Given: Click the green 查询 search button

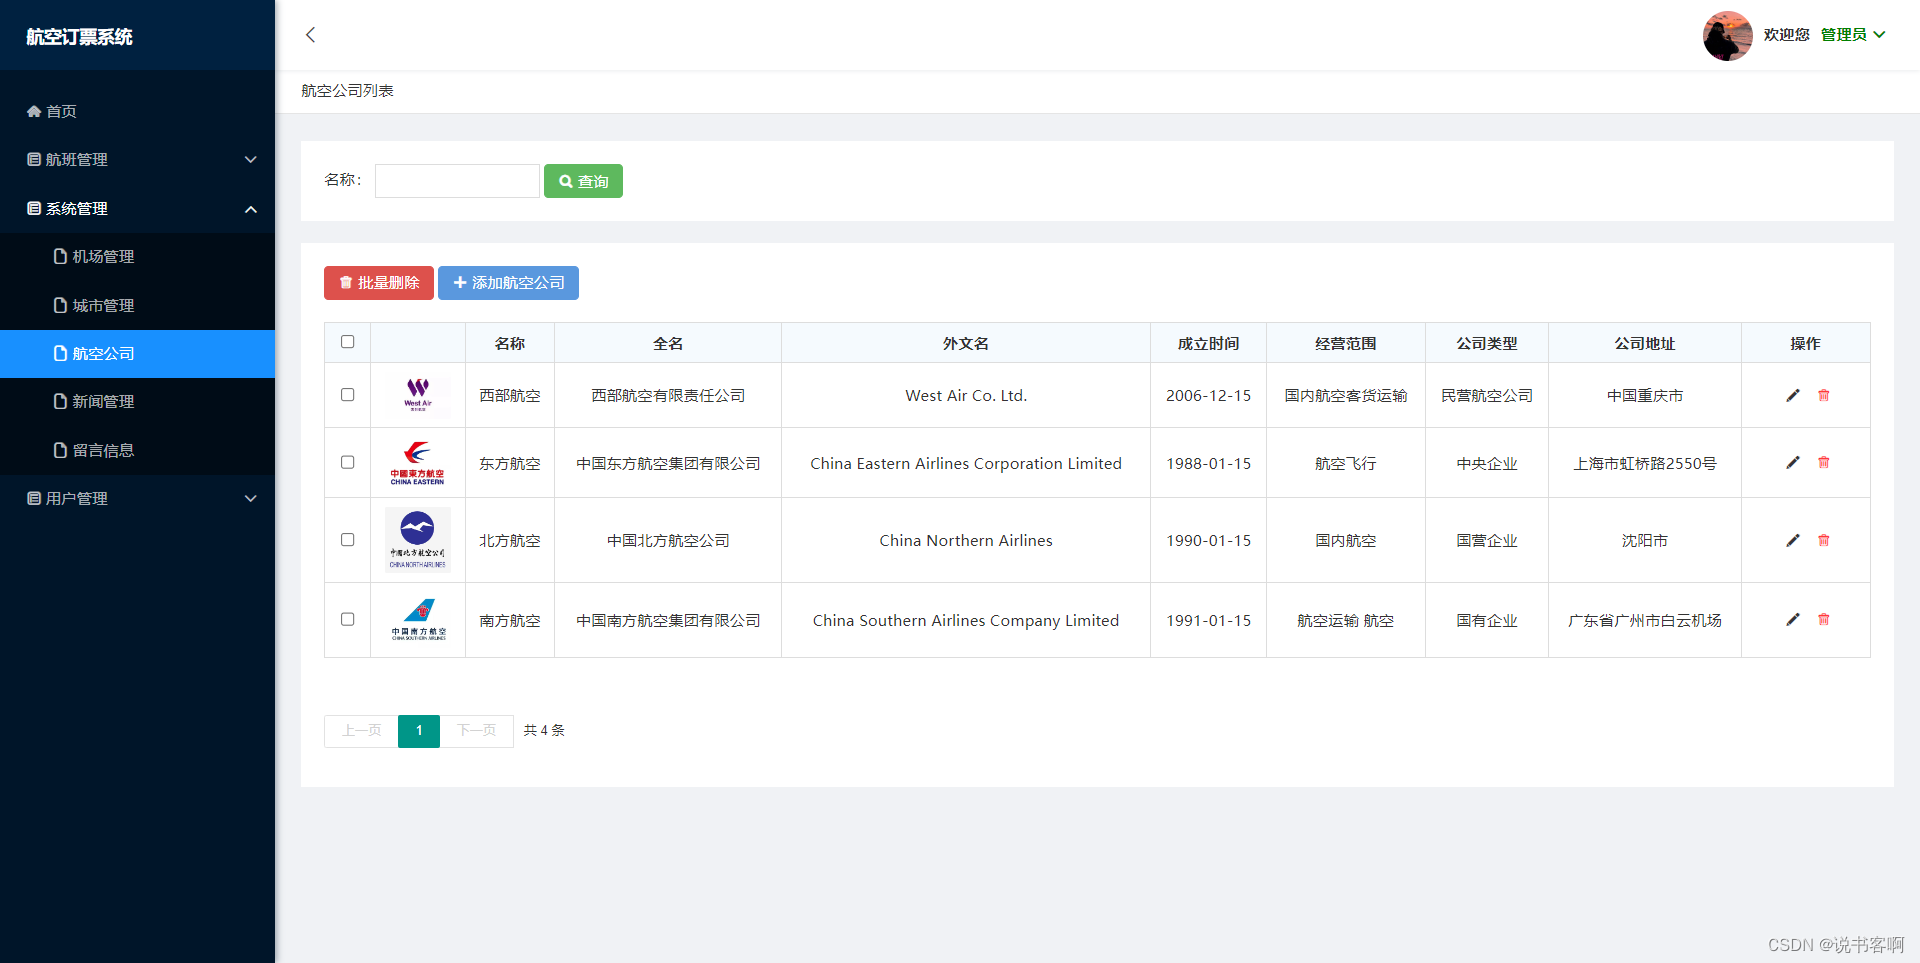Looking at the screenshot, I should 583,181.
